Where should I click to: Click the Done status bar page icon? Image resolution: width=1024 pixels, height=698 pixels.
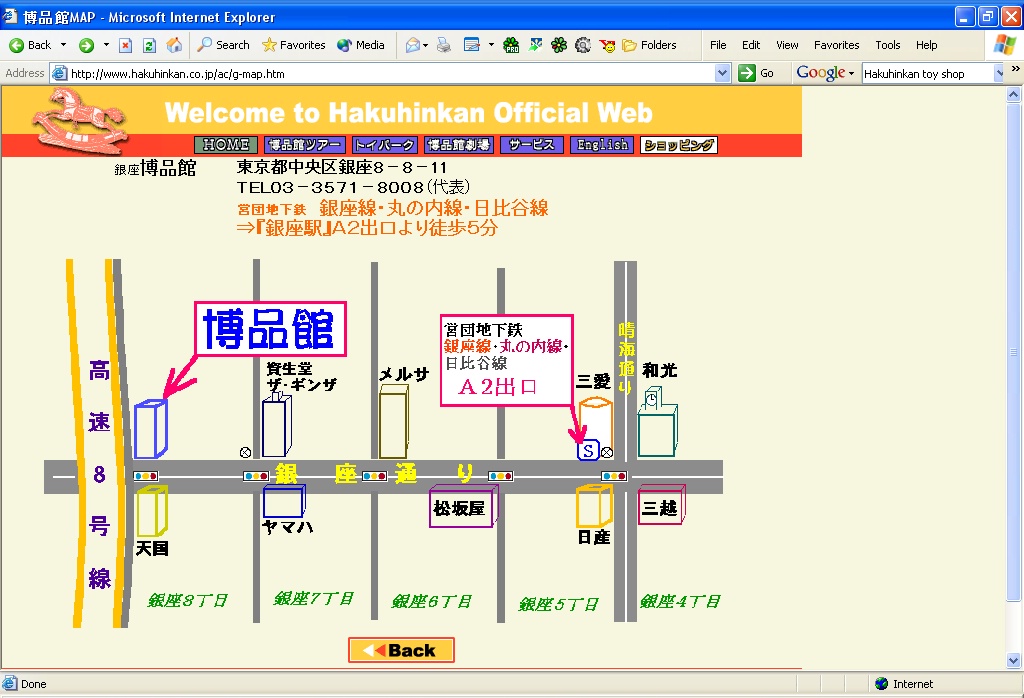9,684
